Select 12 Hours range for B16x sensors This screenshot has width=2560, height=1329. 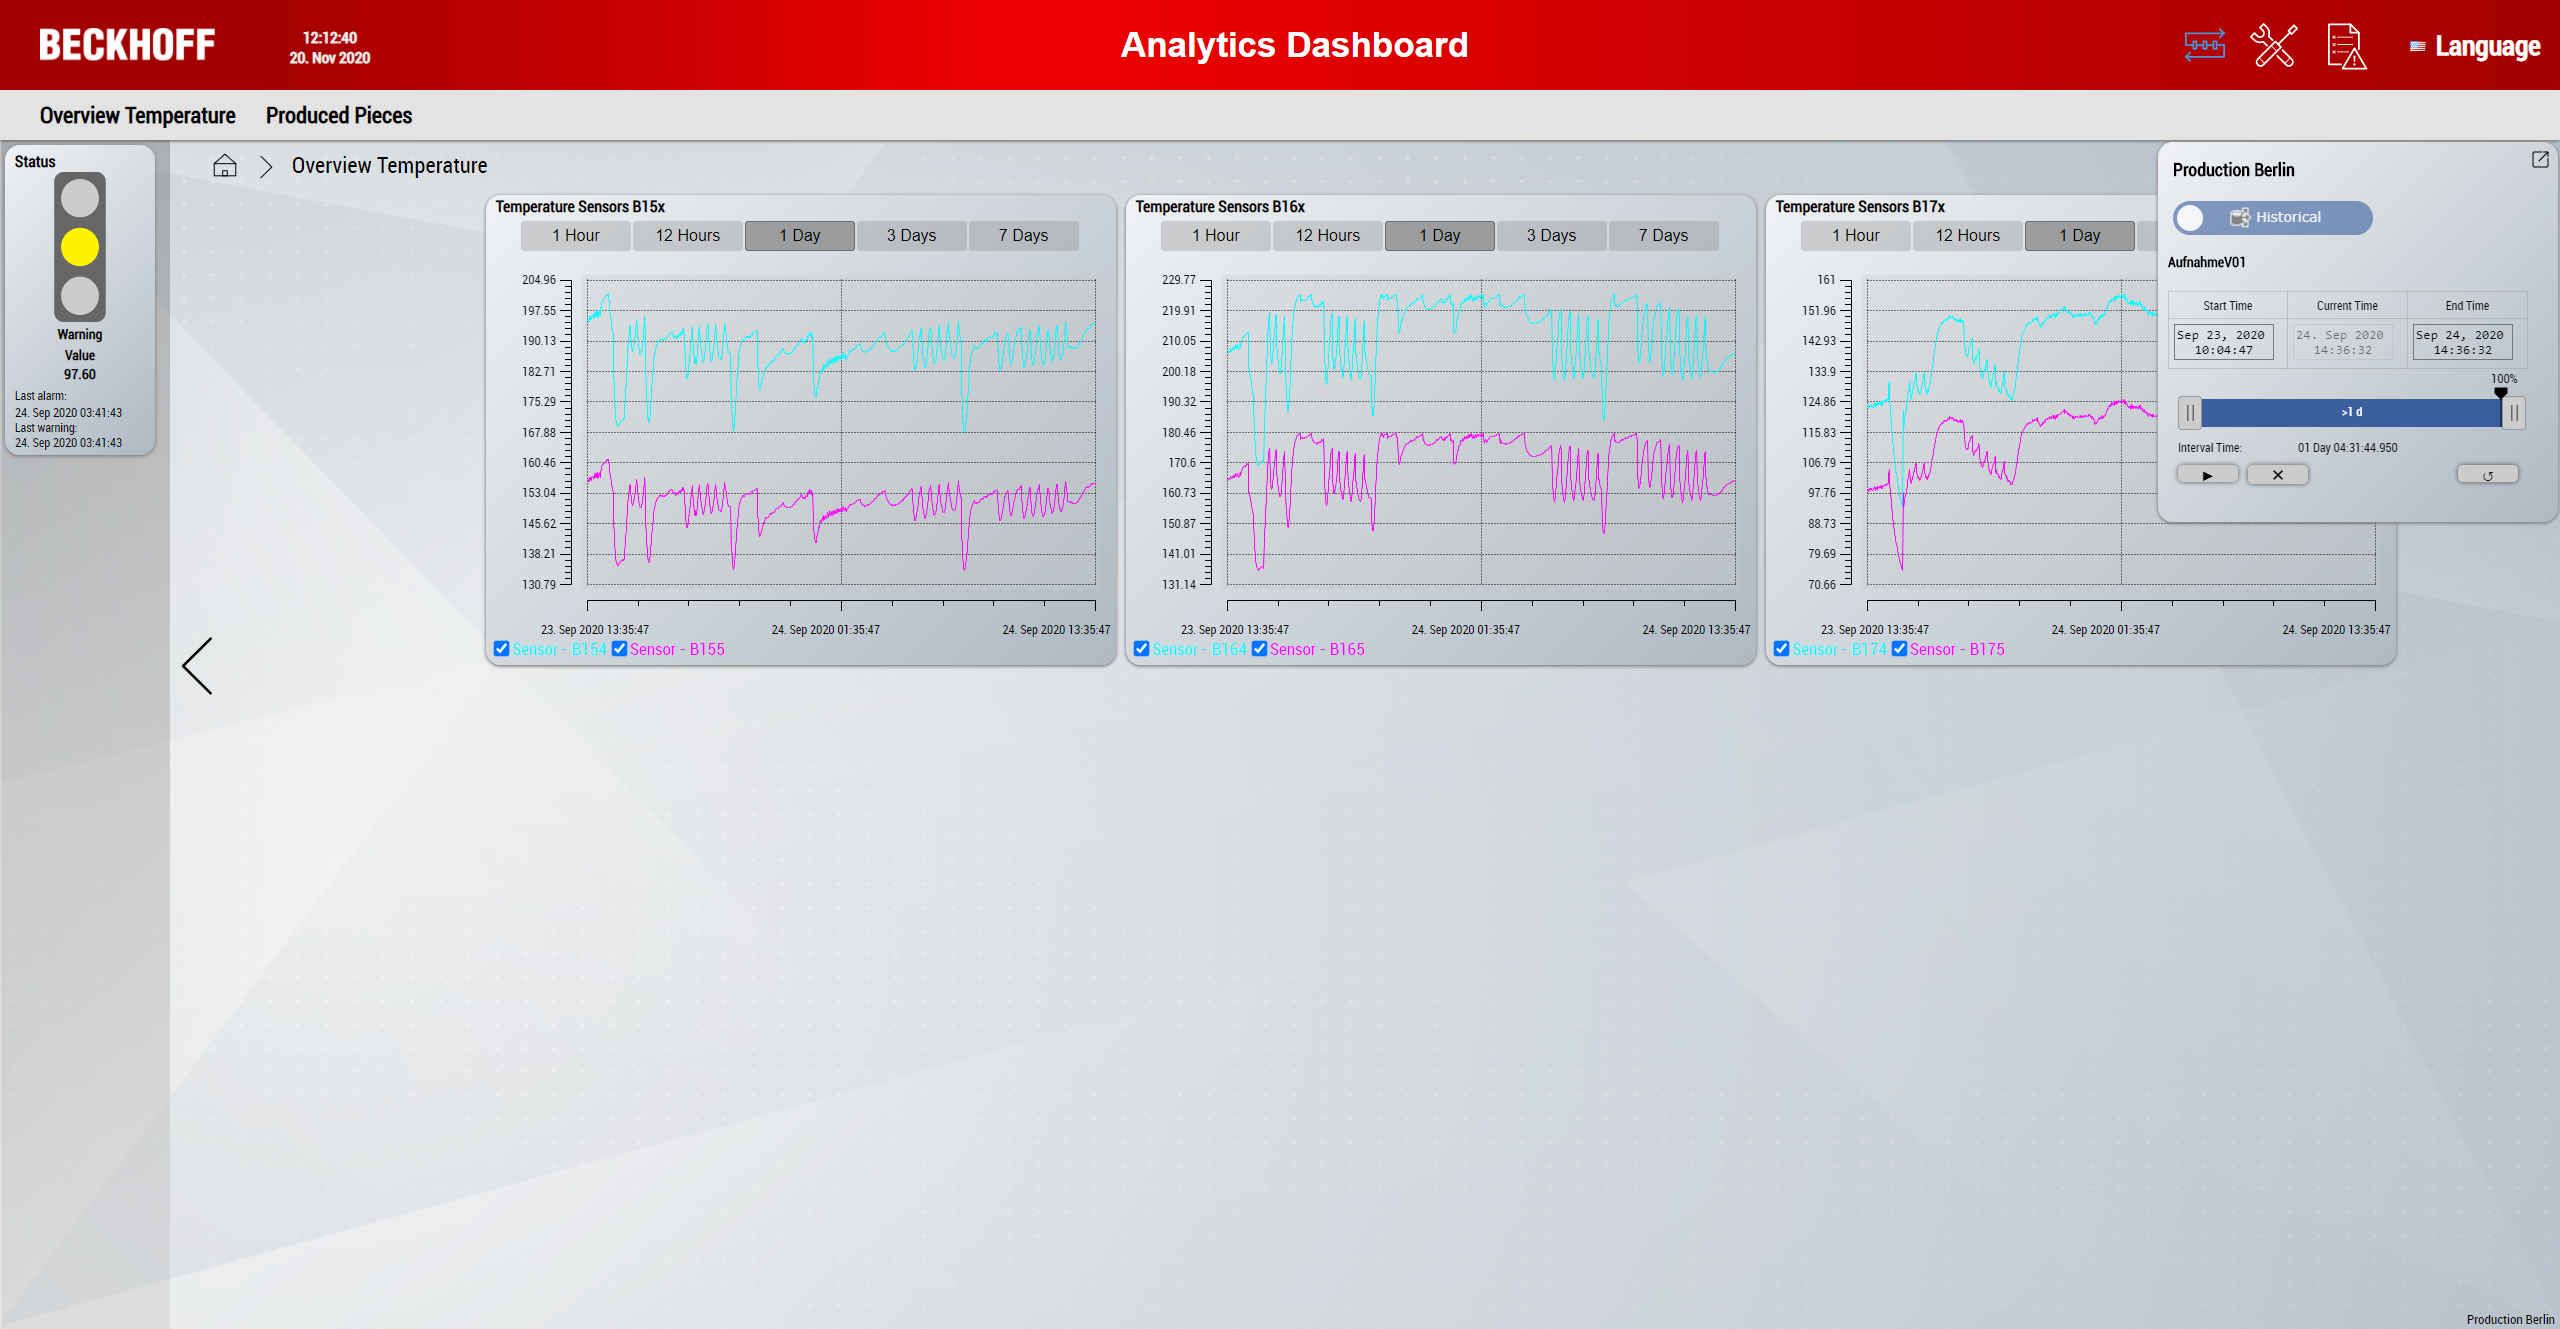click(1328, 236)
